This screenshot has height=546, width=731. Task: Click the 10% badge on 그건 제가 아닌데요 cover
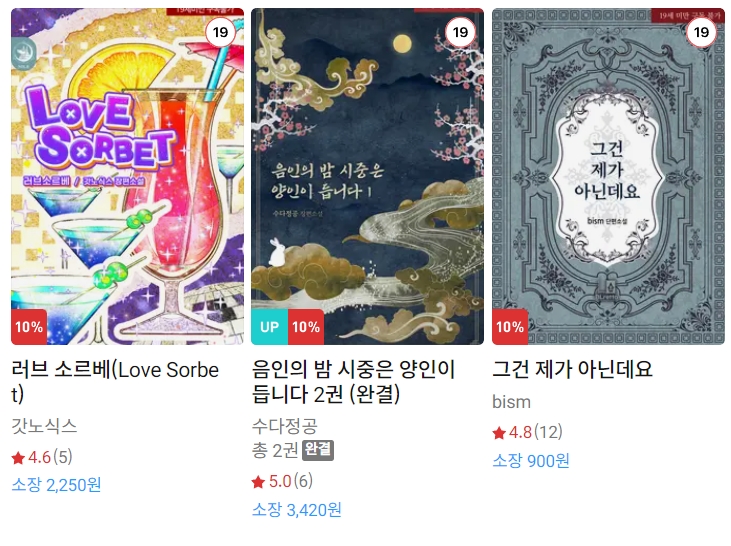click(x=510, y=327)
